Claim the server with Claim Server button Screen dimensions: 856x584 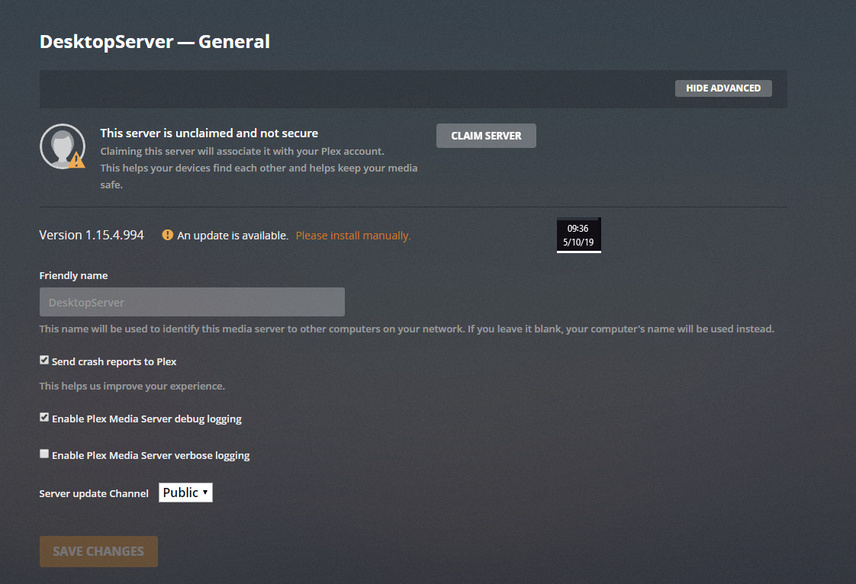(x=486, y=136)
